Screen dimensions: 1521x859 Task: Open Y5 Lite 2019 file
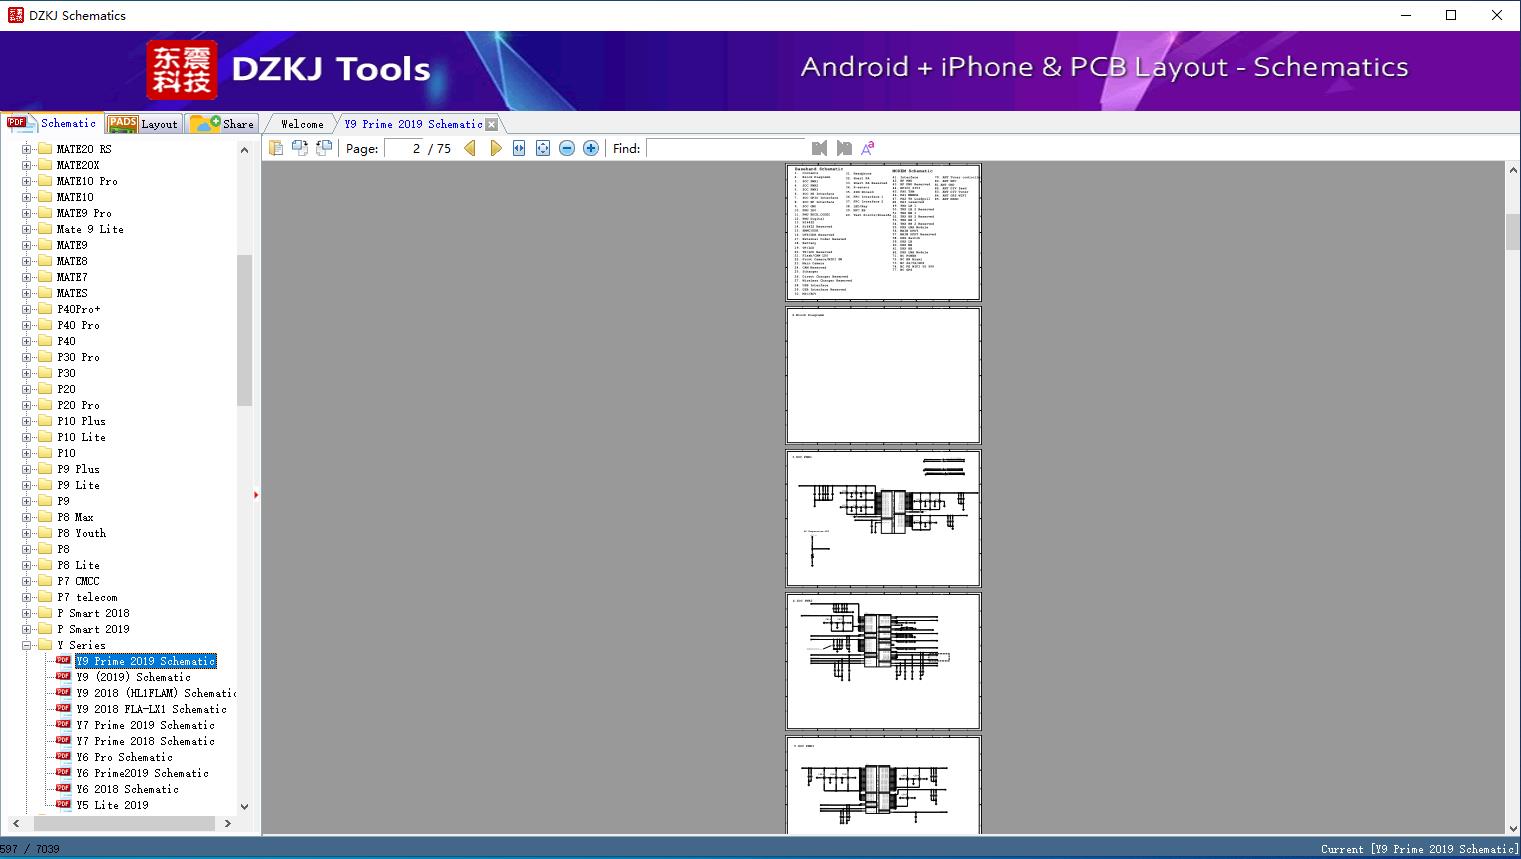pyautogui.click(x=112, y=805)
